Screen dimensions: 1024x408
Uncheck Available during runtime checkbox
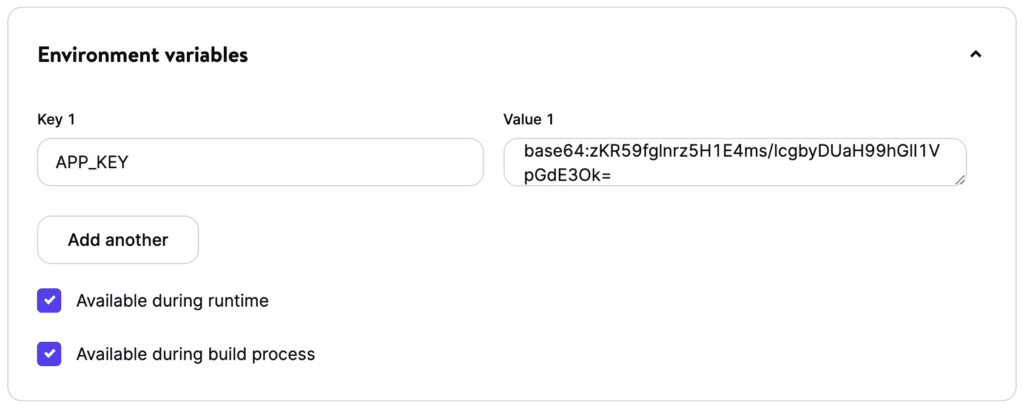49,300
